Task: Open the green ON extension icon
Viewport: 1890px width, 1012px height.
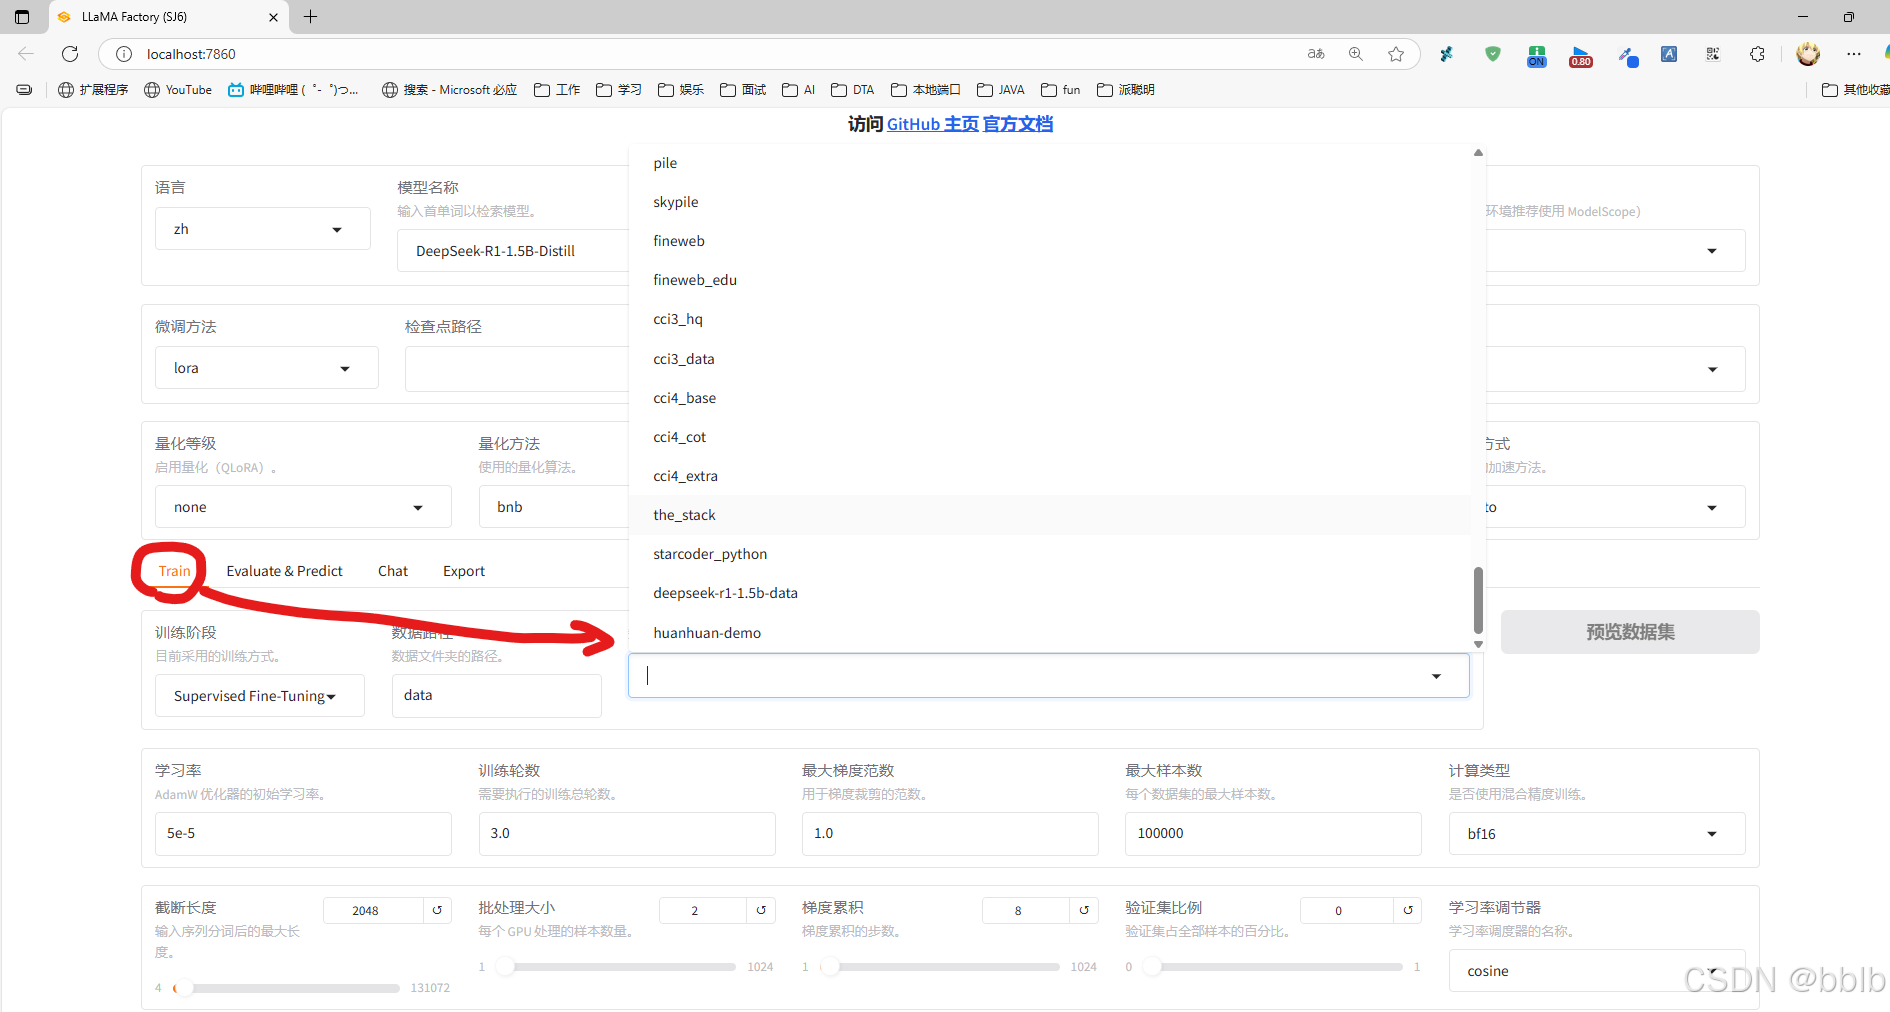Action: pos(1537,55)
